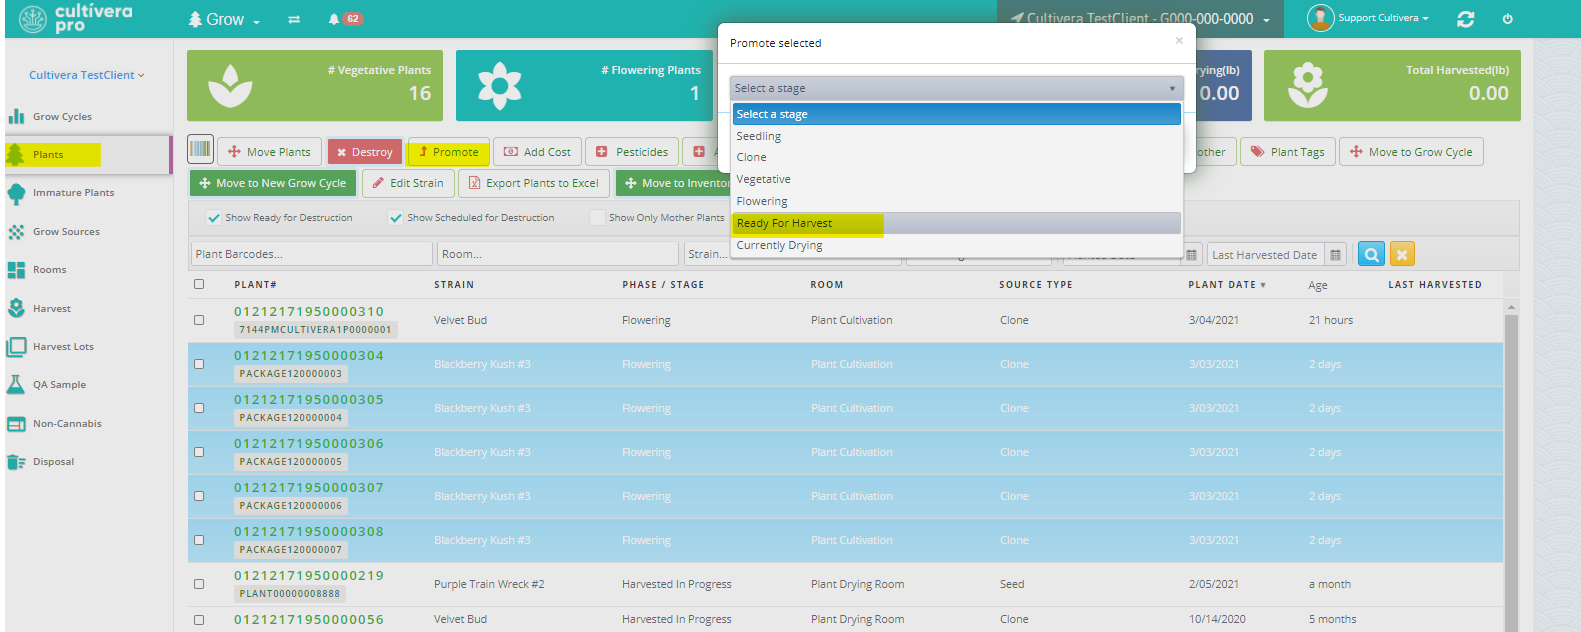Open the Grow menu dropdown

(x=224, y=20)
